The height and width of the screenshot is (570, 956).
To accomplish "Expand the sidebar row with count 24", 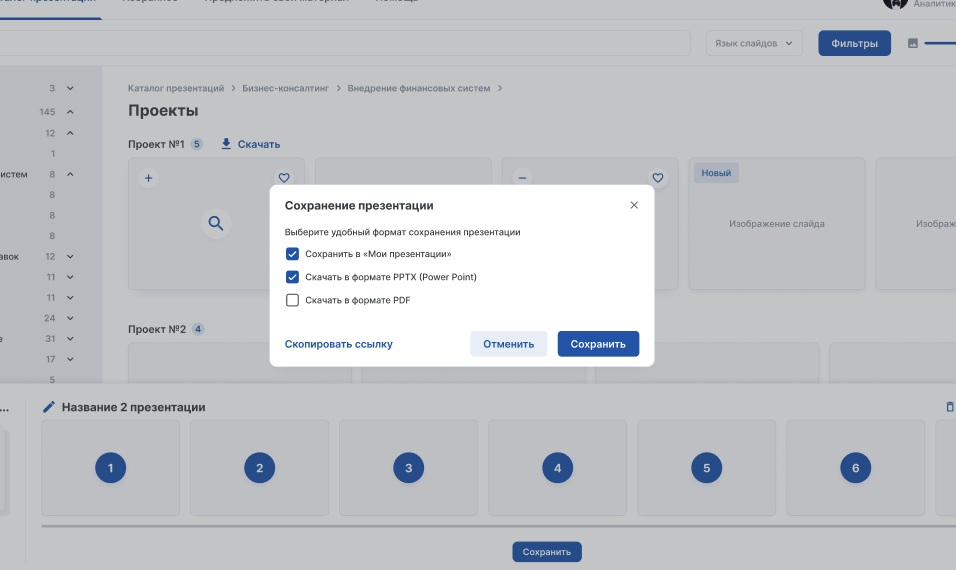I will pos(70,318).
